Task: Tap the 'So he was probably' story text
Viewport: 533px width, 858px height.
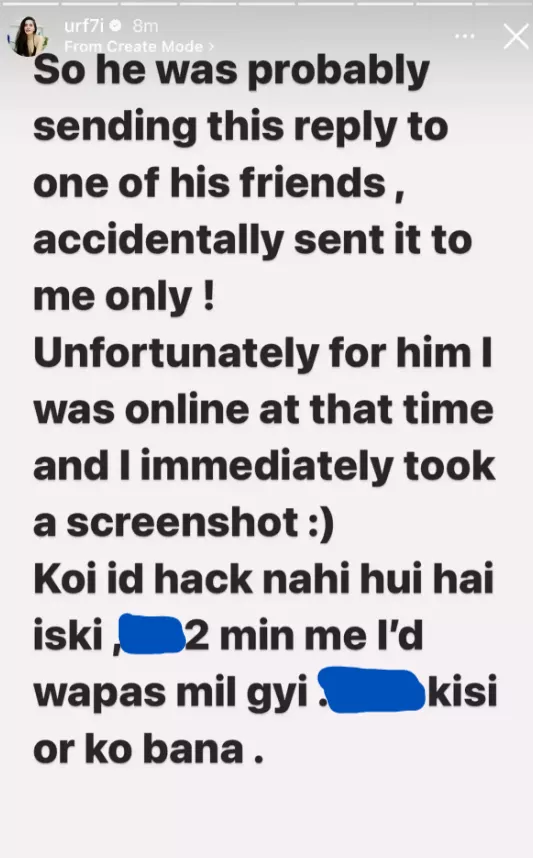Action: [231, 71]
